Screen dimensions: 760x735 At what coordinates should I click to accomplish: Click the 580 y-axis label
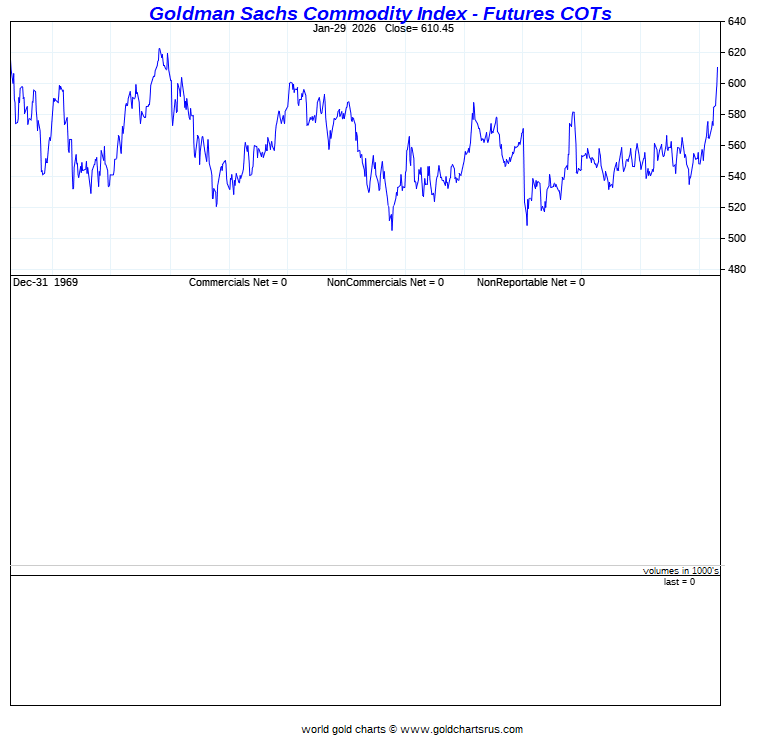pyautogui.click(x=737, y=114)
